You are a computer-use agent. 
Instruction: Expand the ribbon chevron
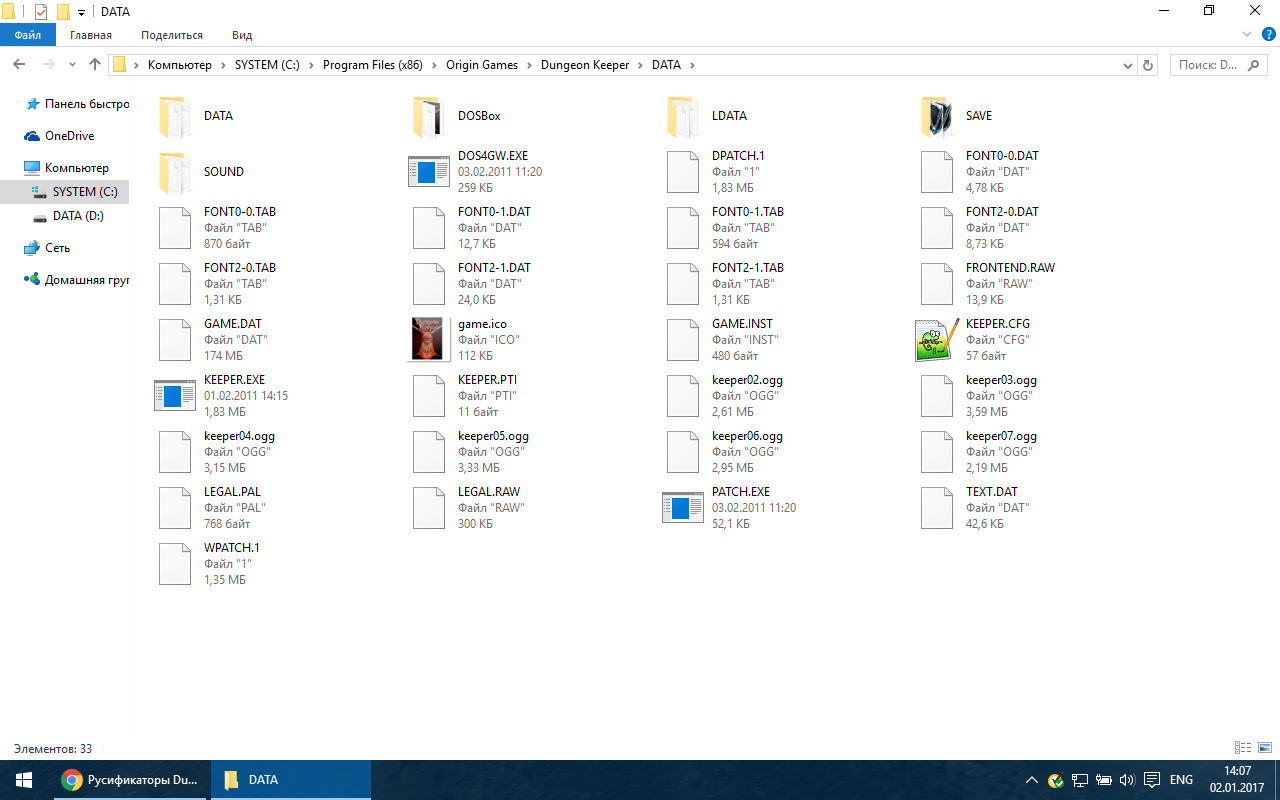click(1247, 34)
